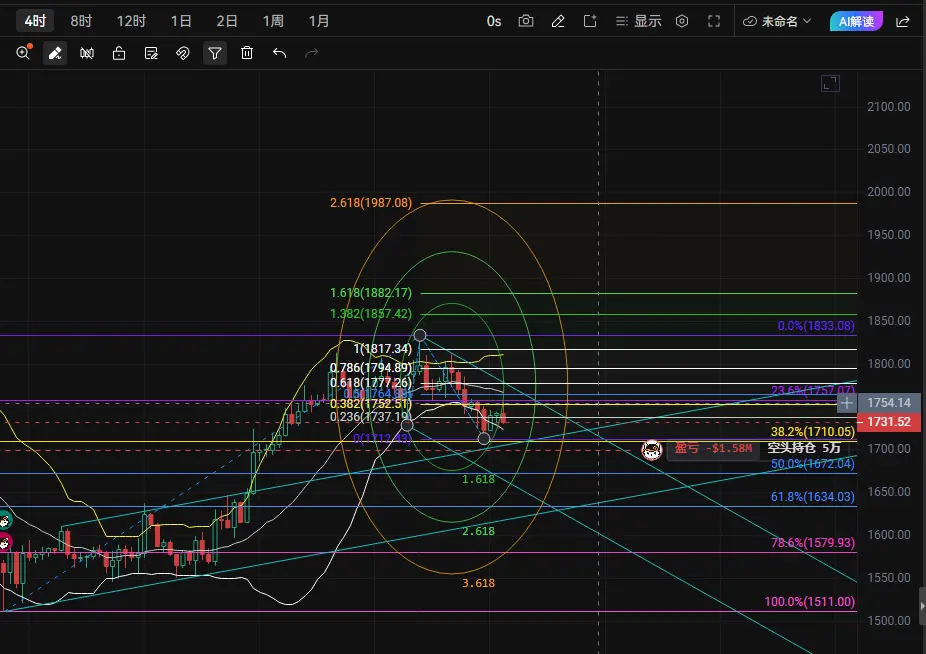
Task: Undo the last drawing action
Action: point(279,53)
